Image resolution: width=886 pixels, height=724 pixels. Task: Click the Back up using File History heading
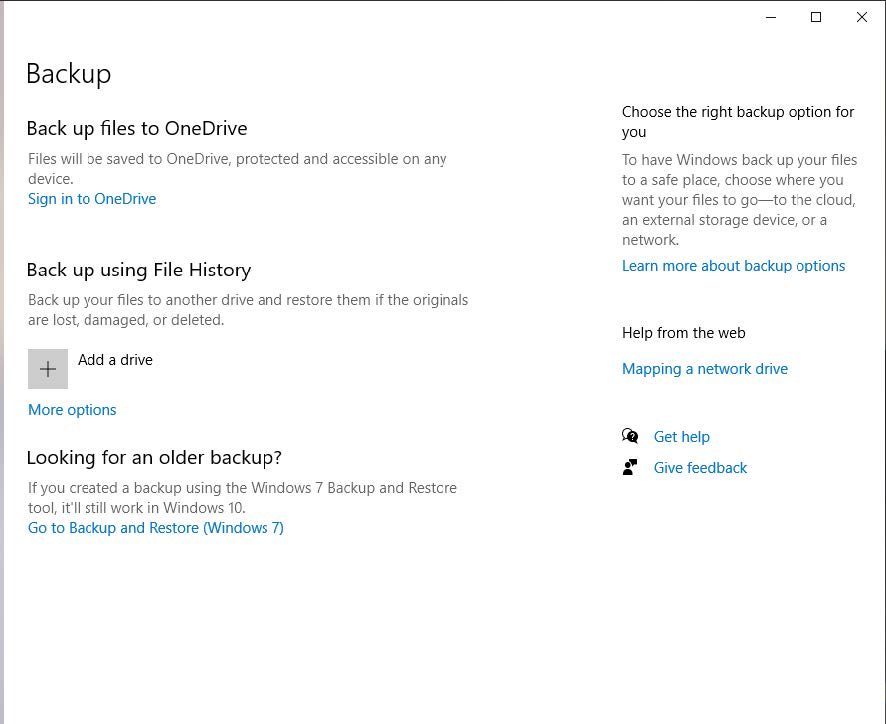[139, 270]
